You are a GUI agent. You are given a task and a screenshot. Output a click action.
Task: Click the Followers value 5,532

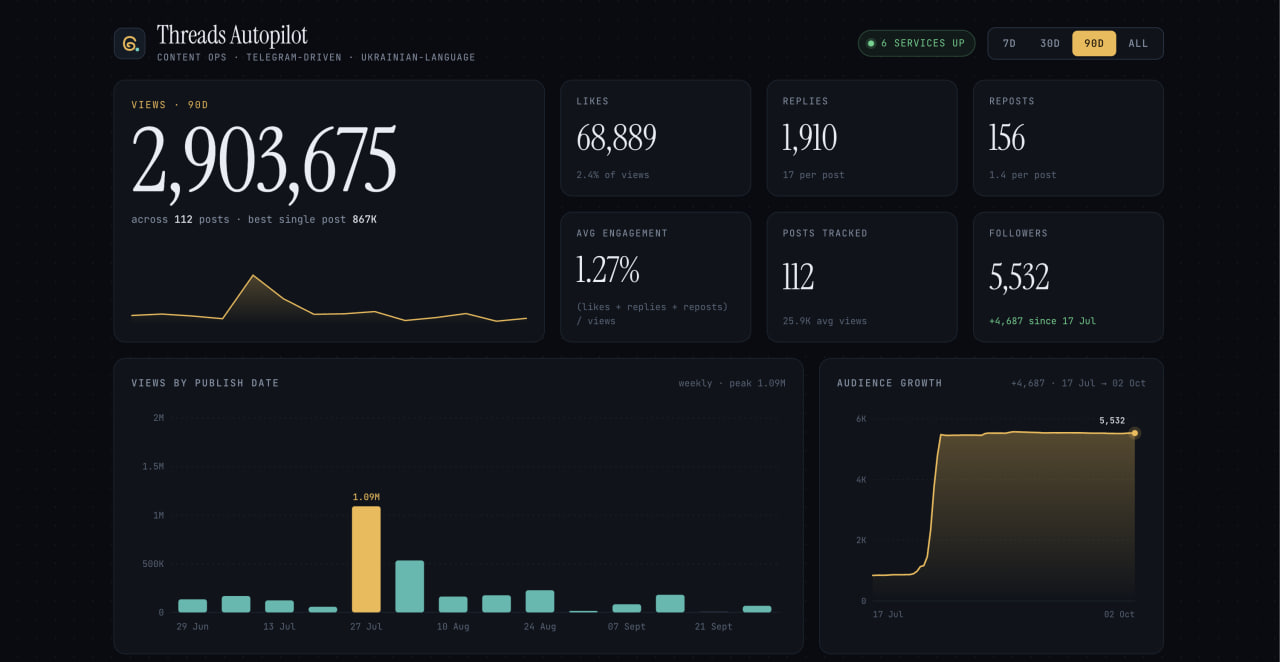coord(1019,276)
